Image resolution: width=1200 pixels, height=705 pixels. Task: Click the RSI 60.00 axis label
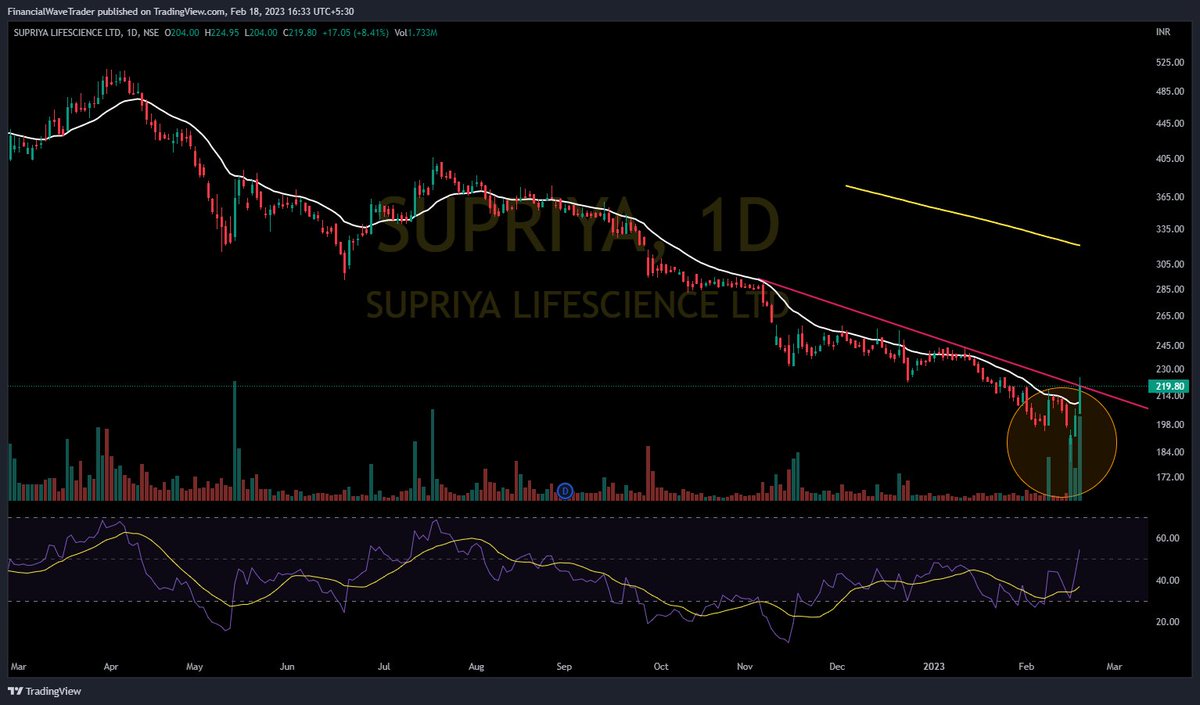click(x=1169, y=538)
